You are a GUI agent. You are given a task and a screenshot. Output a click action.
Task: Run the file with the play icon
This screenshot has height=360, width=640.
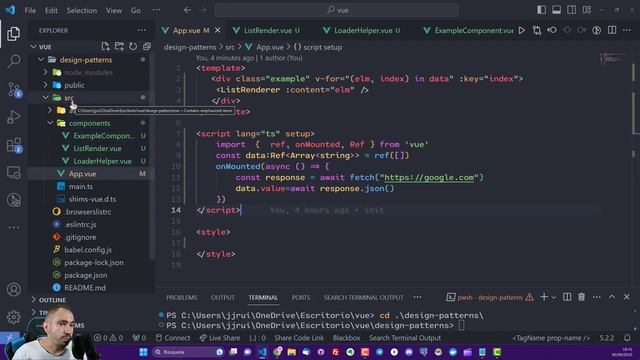coord(522,30)
